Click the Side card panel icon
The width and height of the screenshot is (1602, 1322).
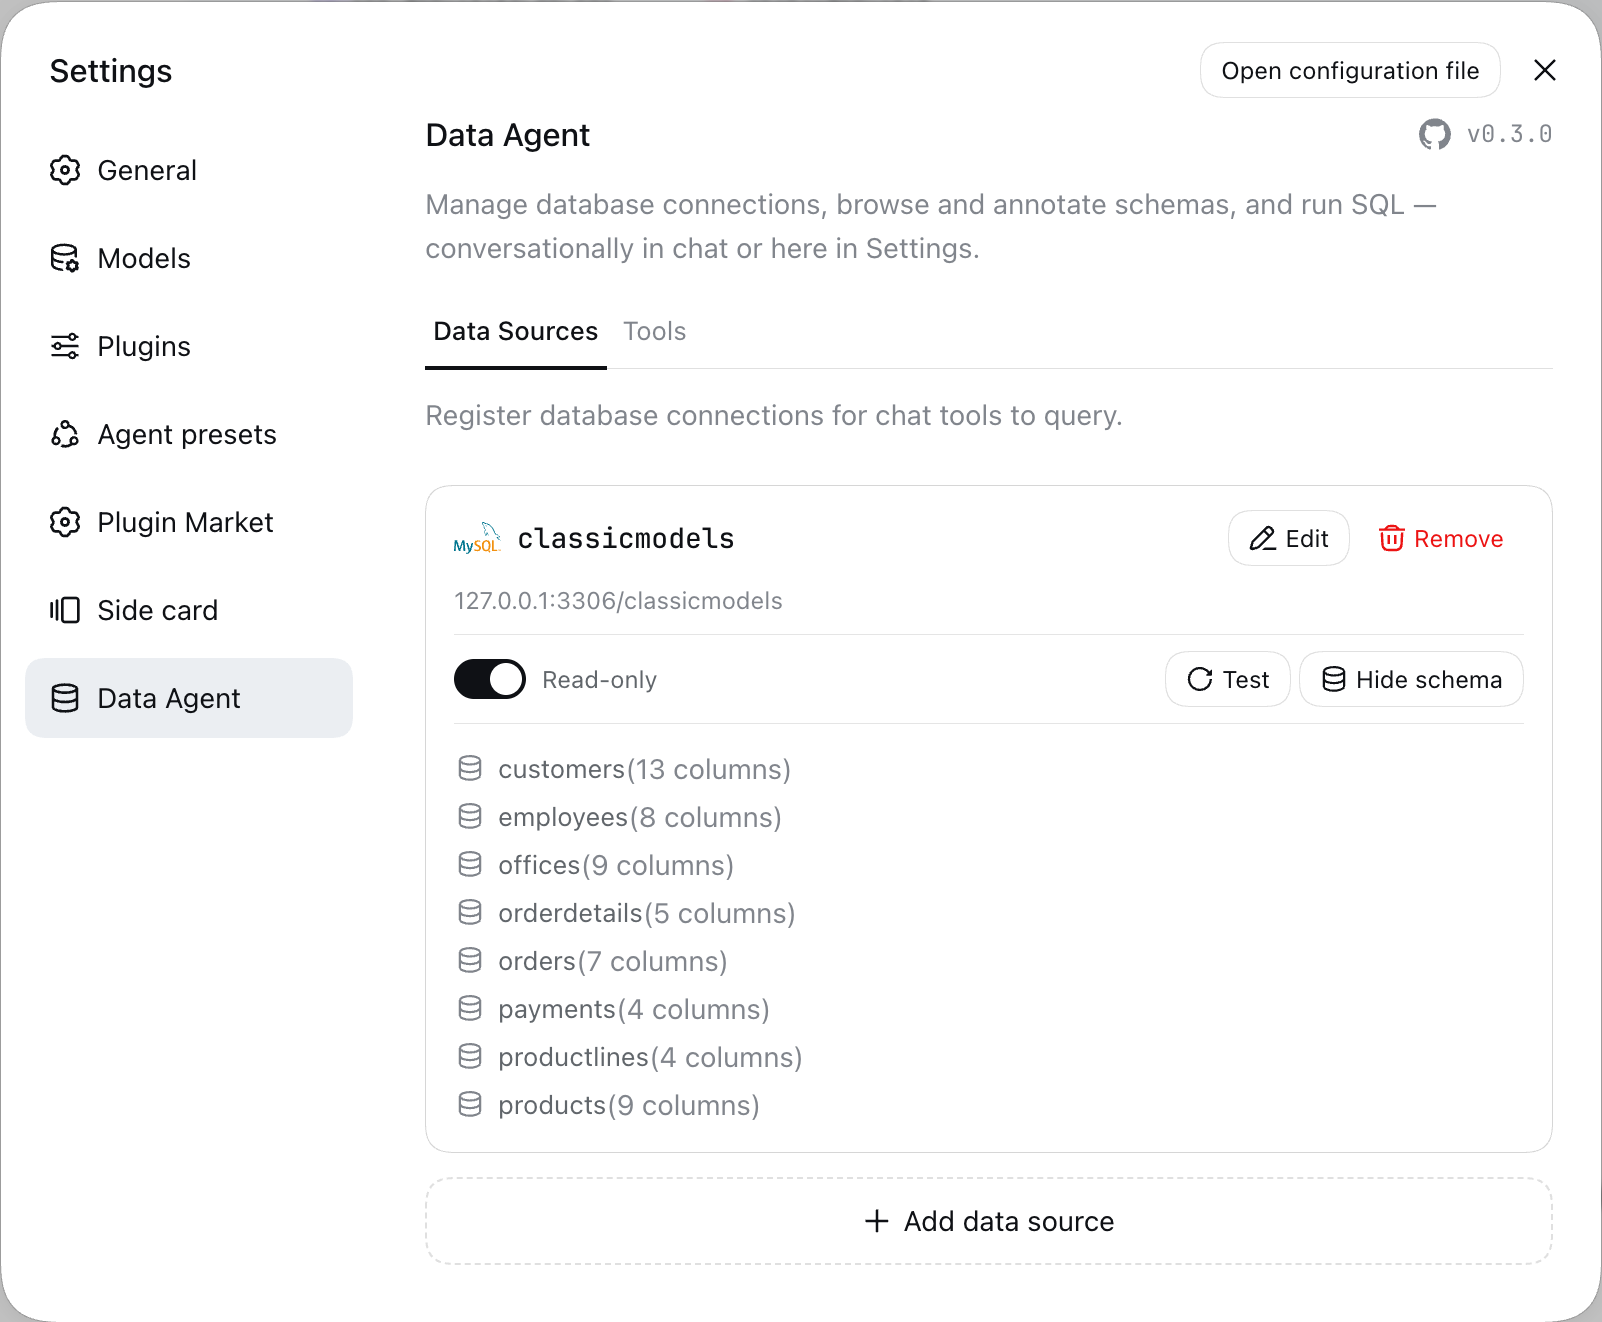point(65,610)
